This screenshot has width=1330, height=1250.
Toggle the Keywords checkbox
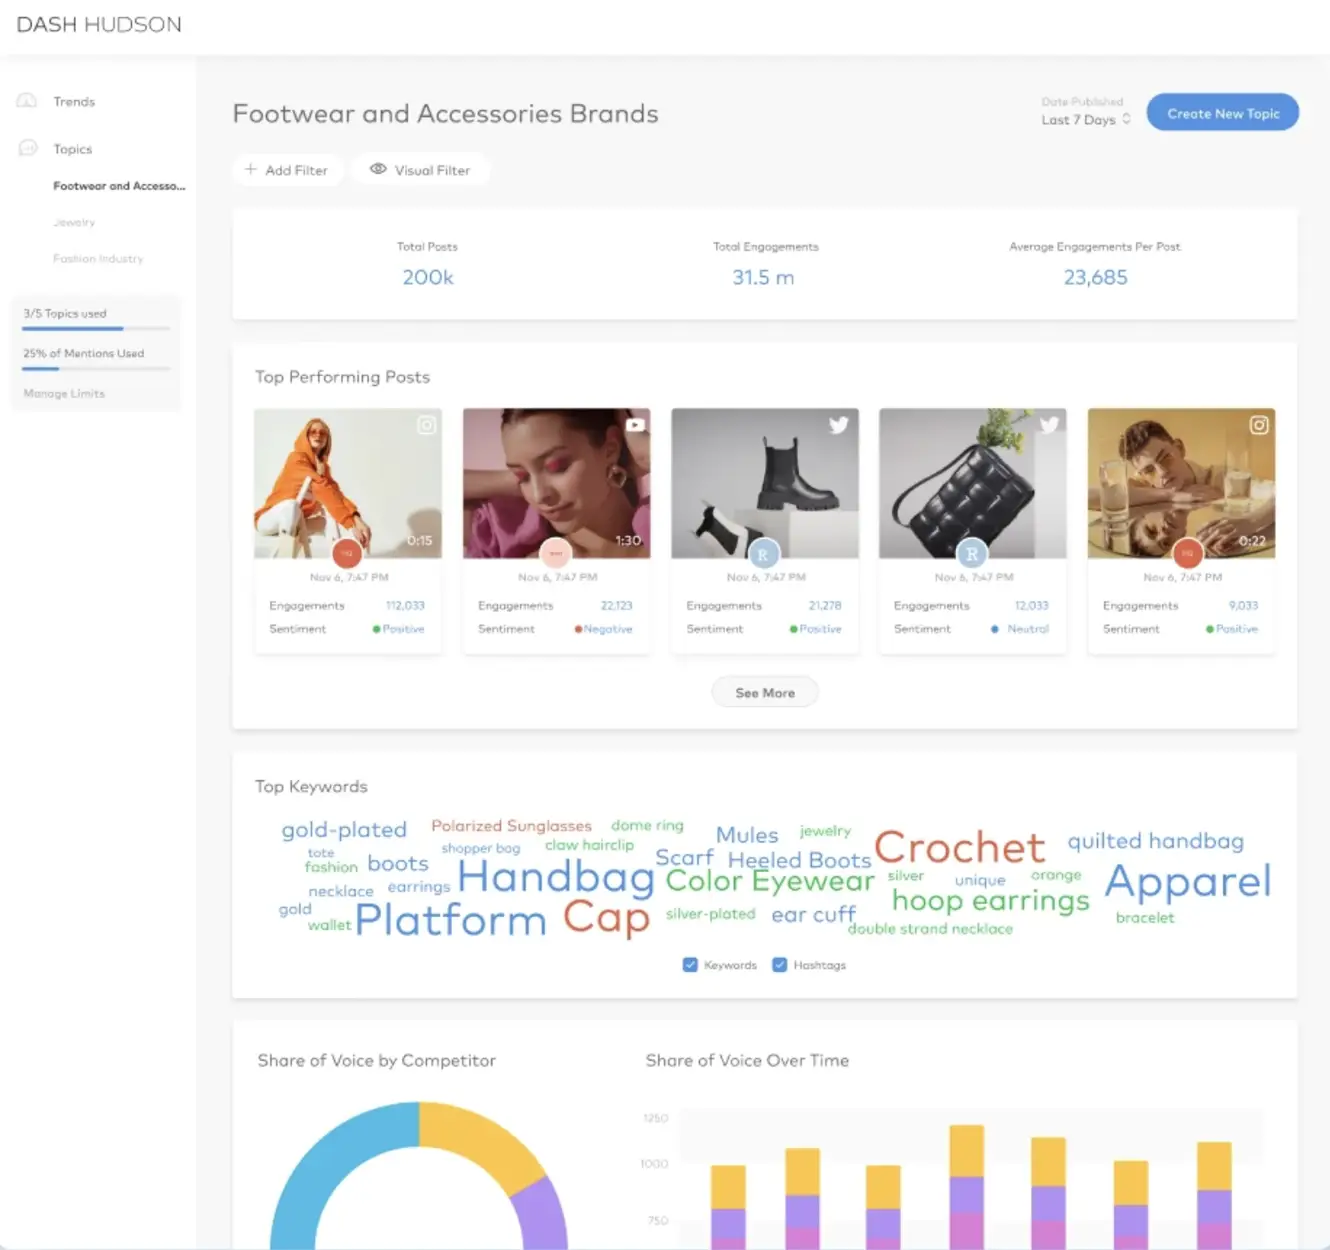pos(690,965)
